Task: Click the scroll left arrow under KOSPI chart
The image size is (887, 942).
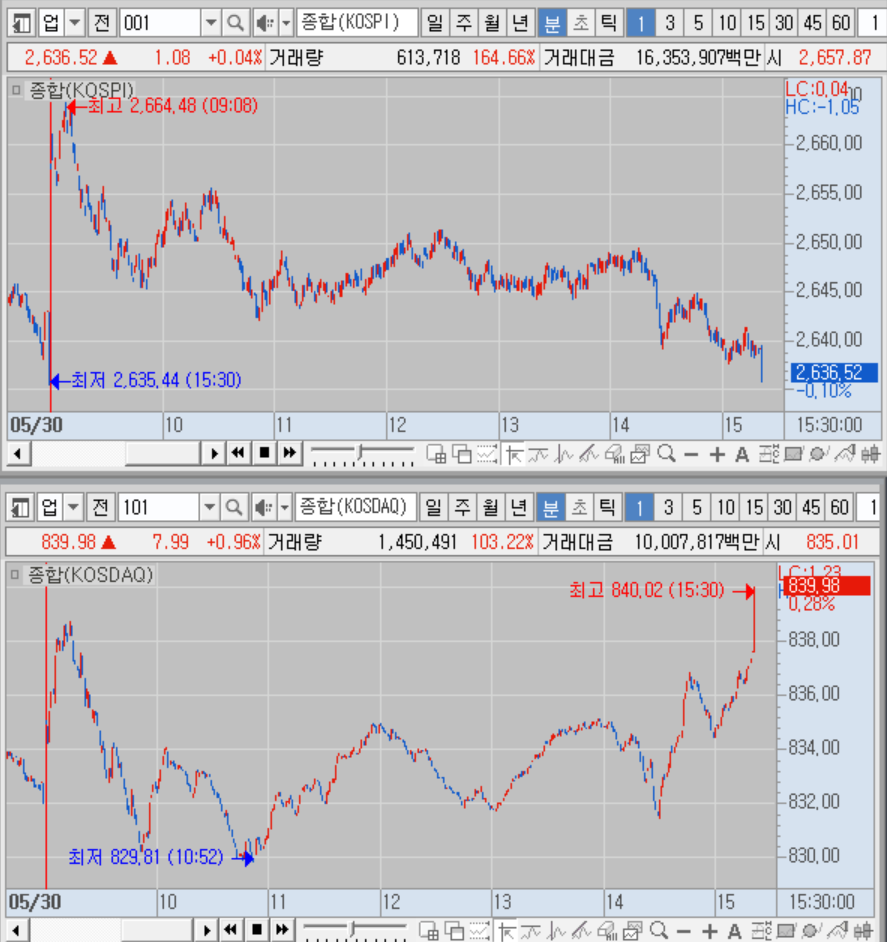Action: (x=19, y=453)
